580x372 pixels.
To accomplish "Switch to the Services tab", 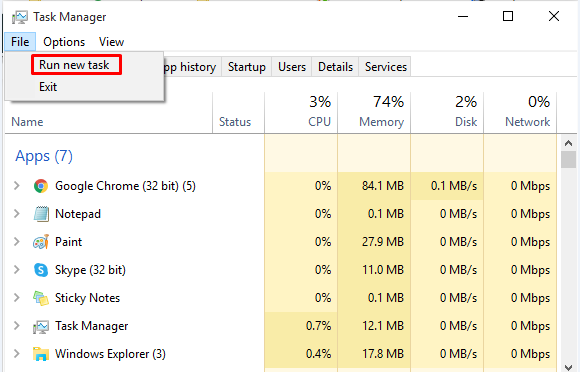I will 386,67.
